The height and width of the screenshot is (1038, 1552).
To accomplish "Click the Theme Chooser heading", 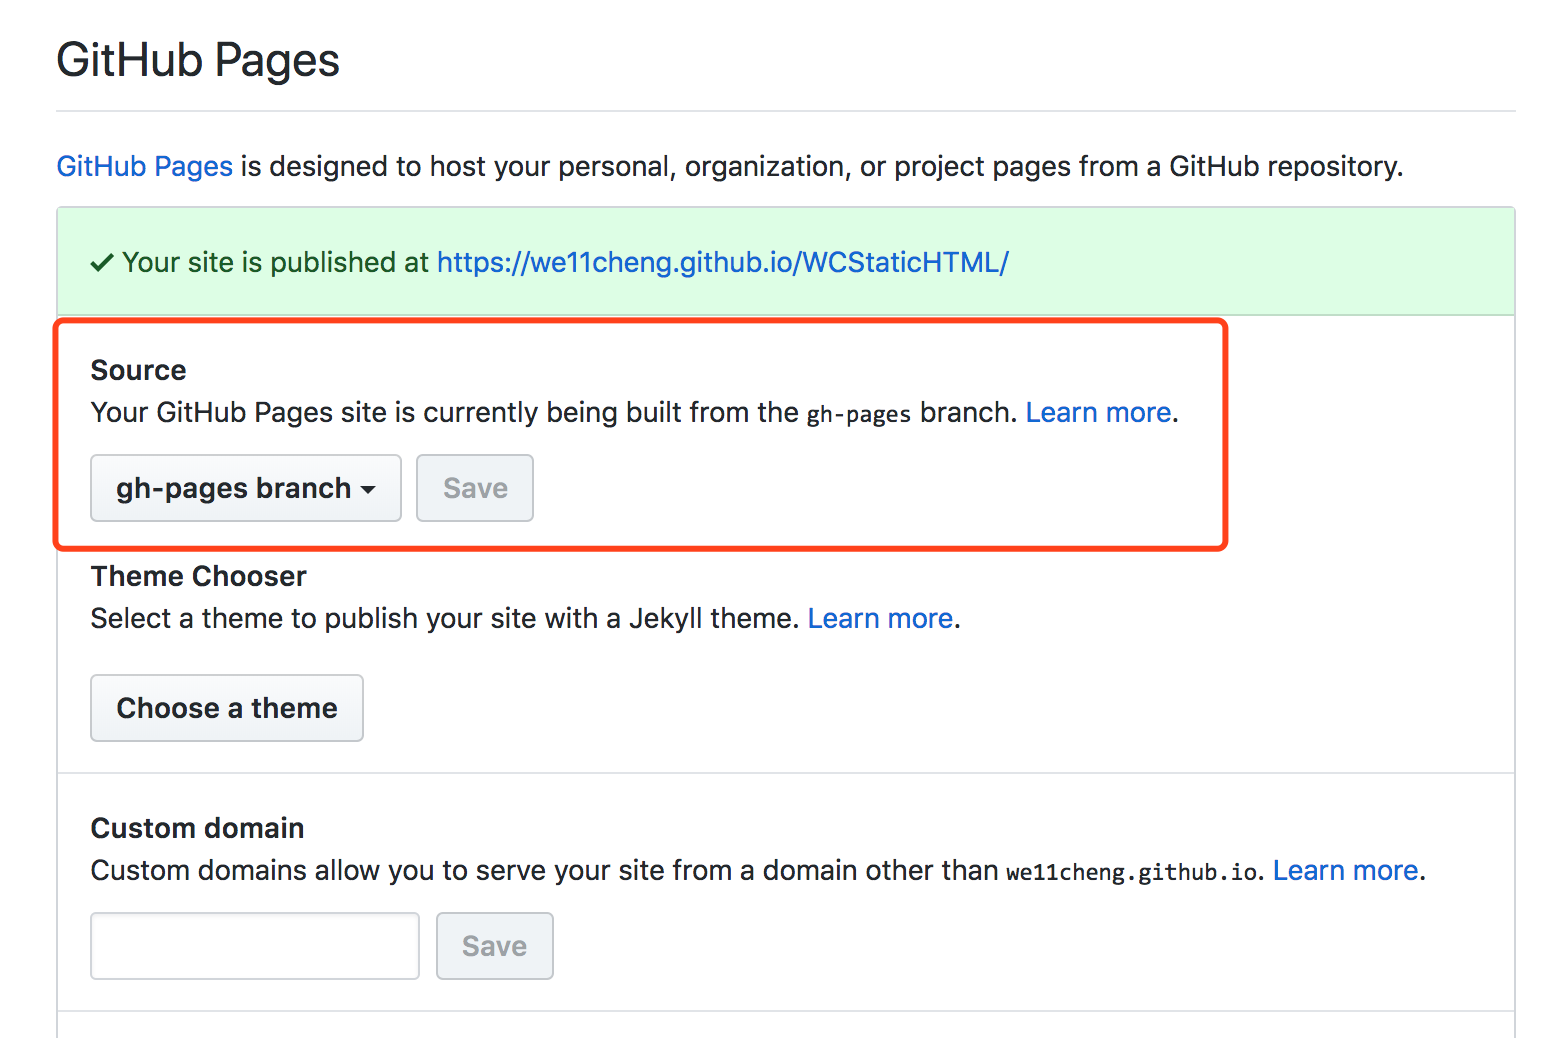I will pos(198,576).
